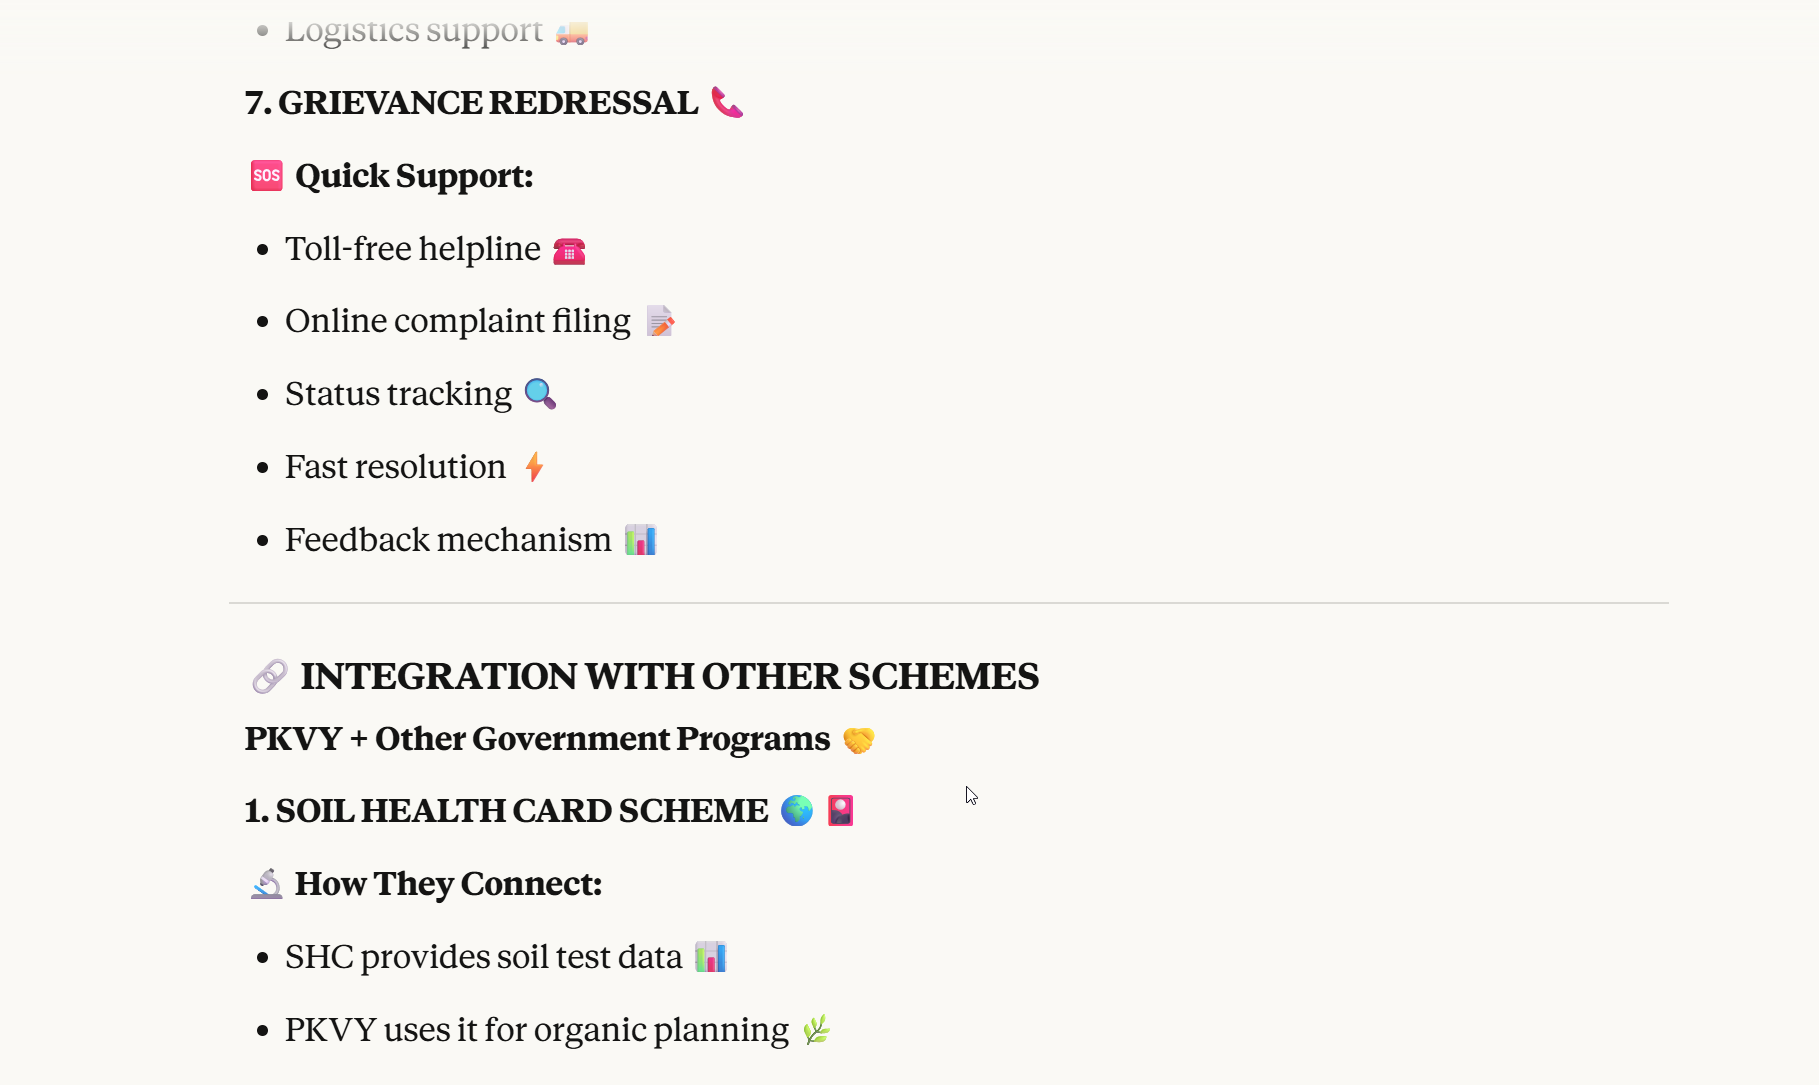Click the SHC provides soil test data text
1819x1085 pixels.
coord(483,957)
